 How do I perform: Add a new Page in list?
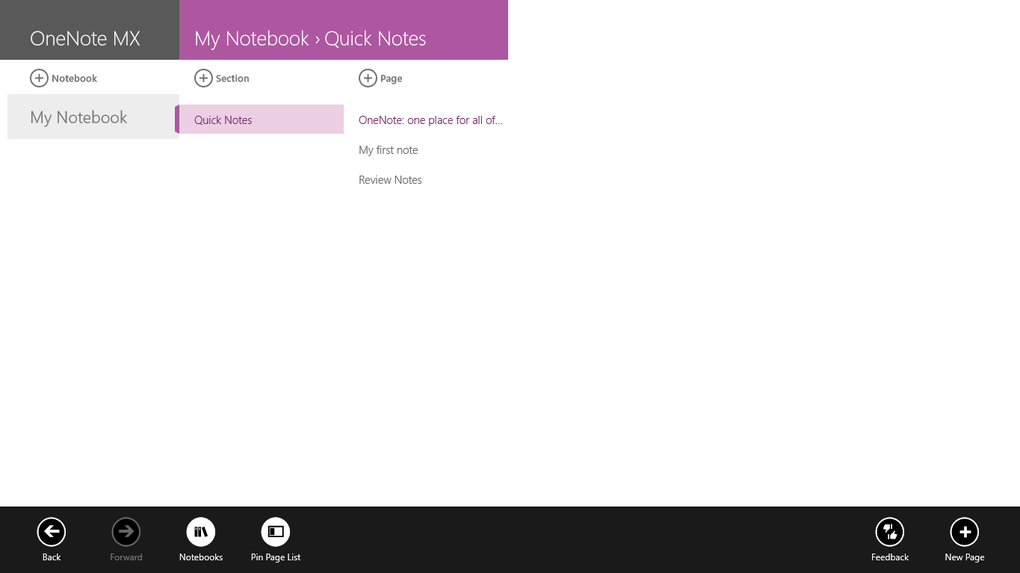click(x=381, y=78)
